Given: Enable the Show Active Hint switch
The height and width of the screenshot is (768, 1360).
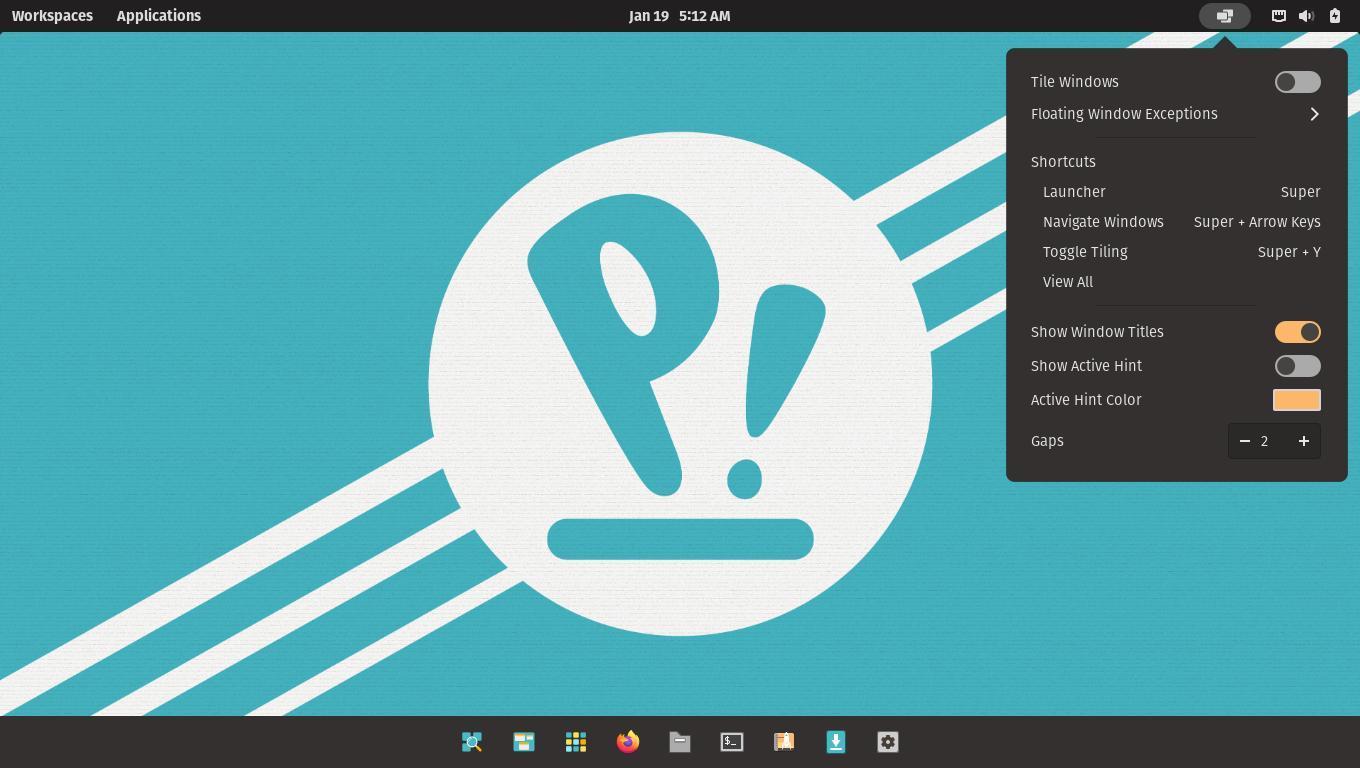Looking at the screenshot, I should click(x=1297, y=366).
